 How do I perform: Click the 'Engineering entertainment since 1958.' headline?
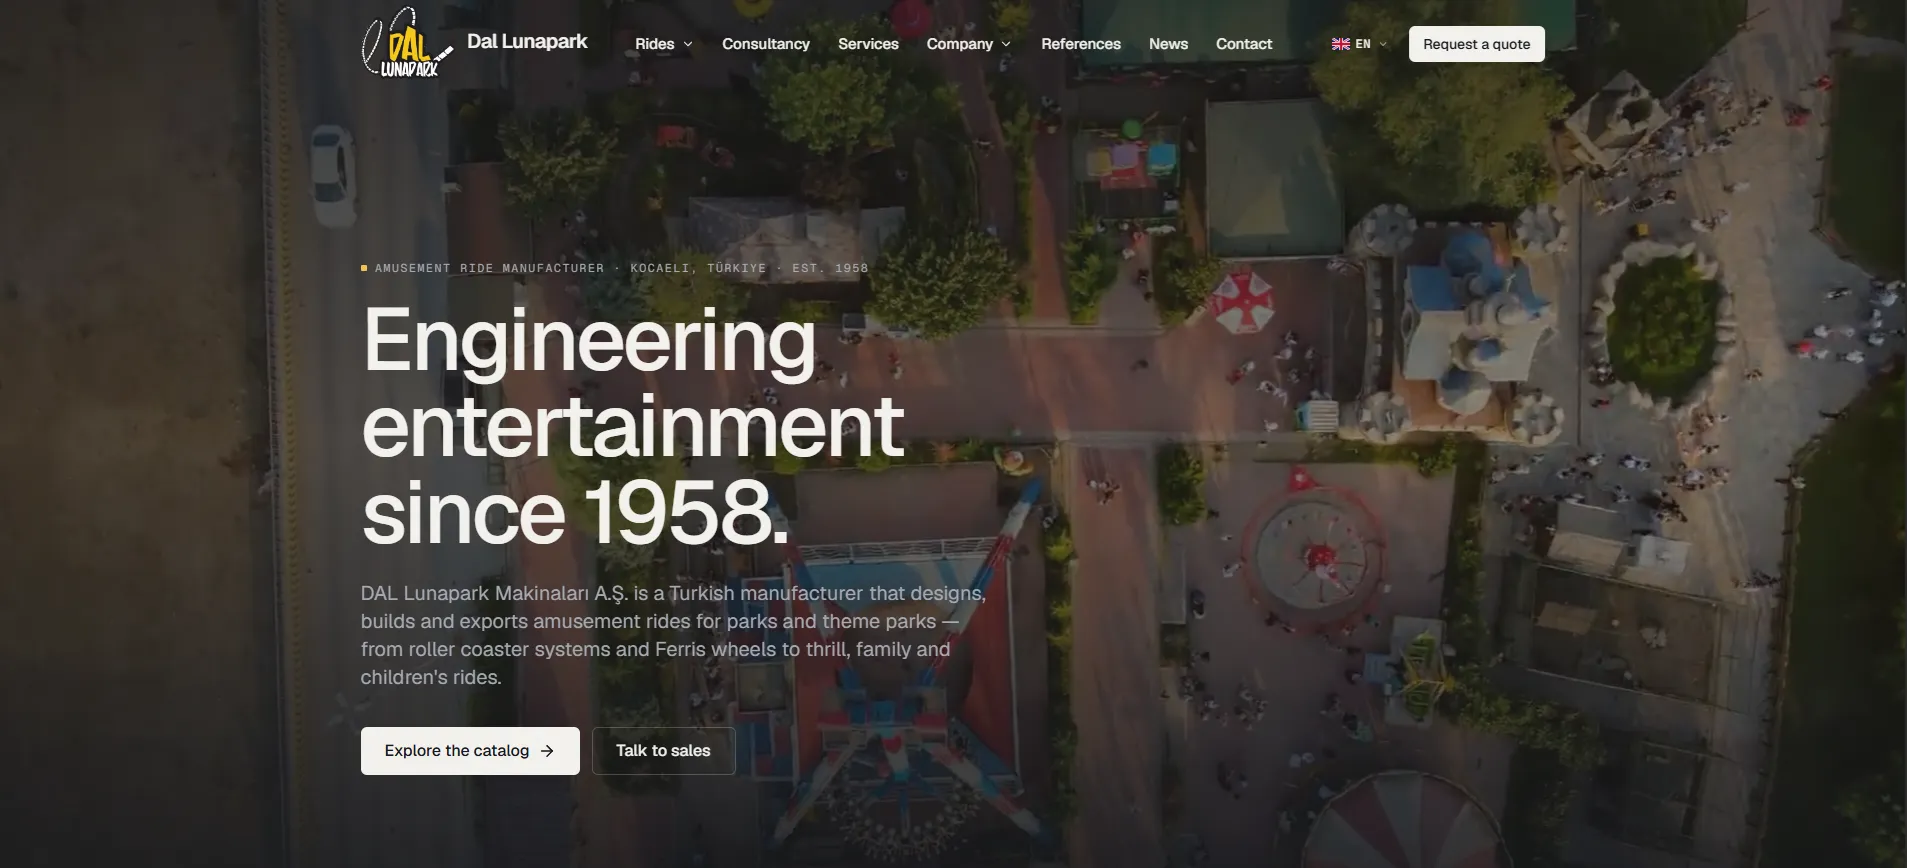pos(632,426)
